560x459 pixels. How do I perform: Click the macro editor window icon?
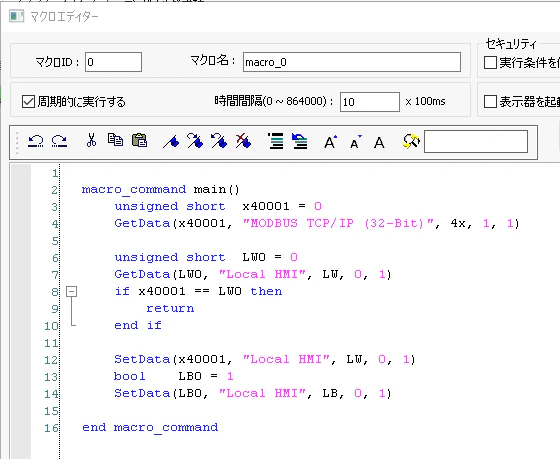pyautogui.click(x=16, y=16)
